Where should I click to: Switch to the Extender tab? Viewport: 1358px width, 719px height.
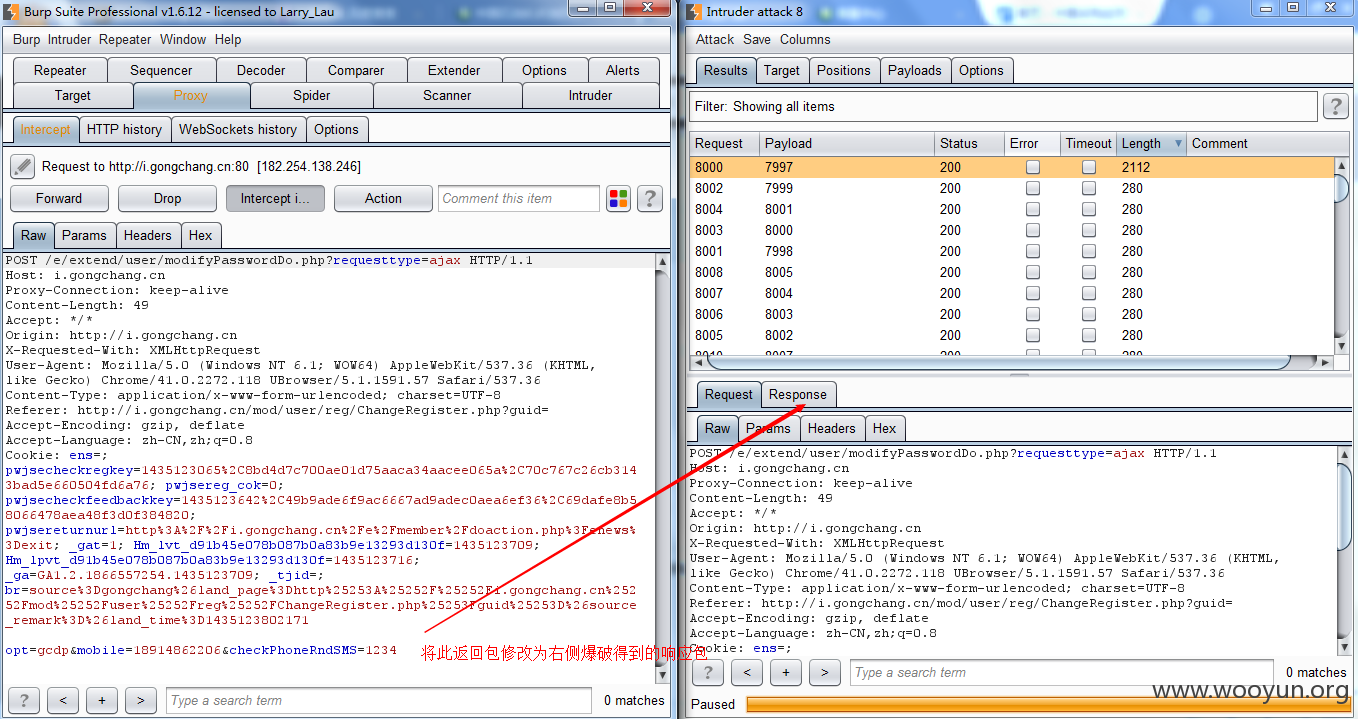454,70
